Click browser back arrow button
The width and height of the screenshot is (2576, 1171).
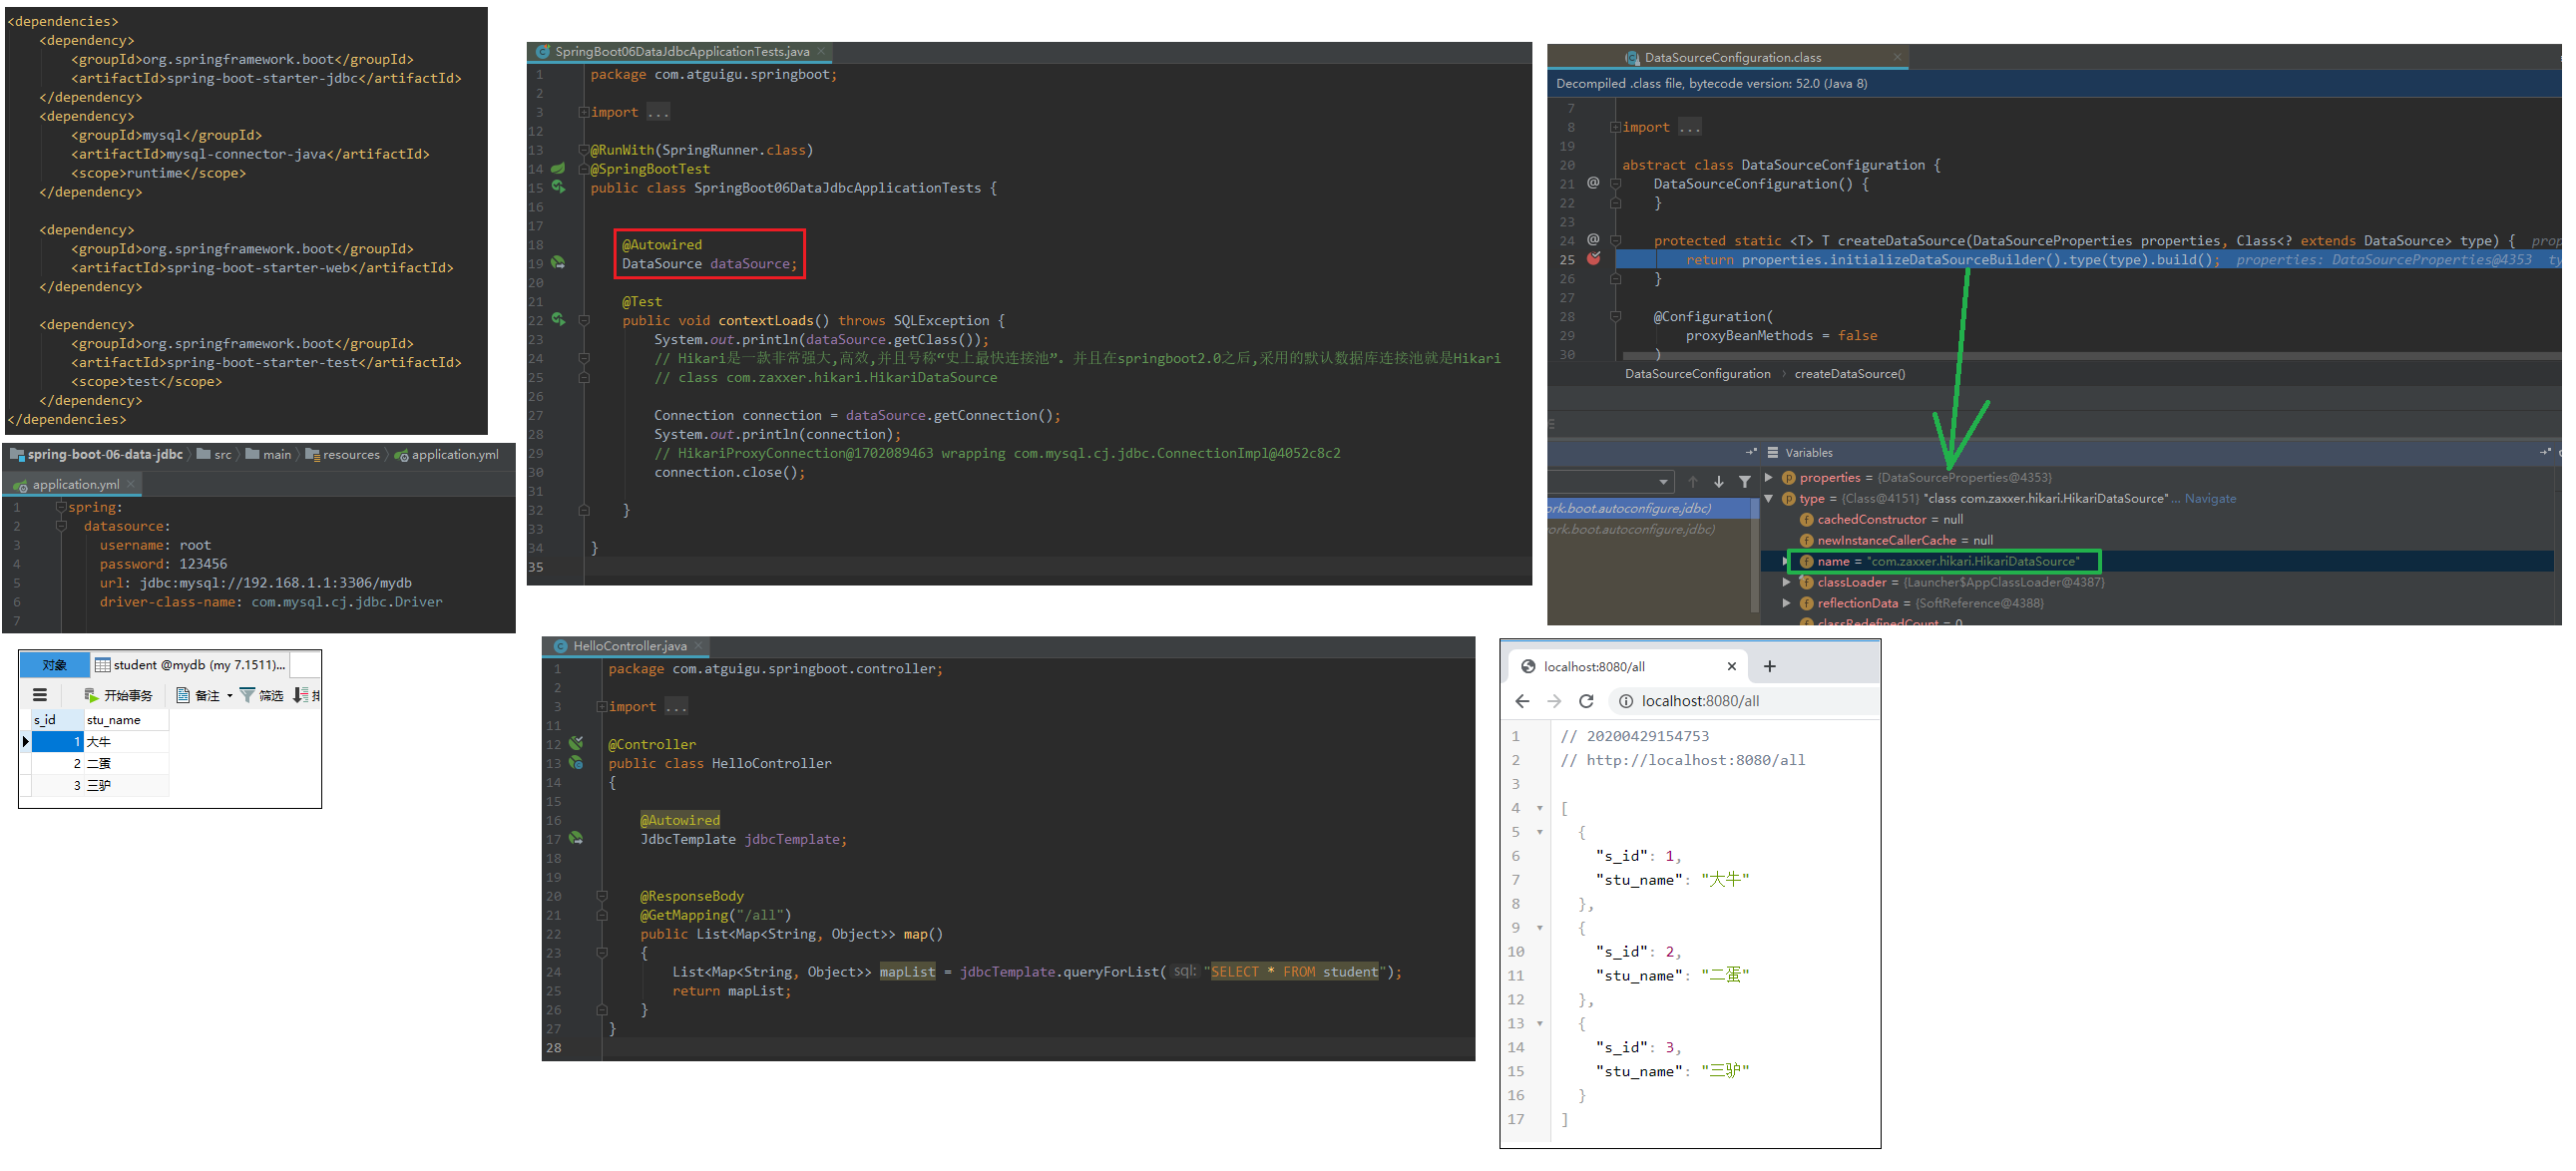1522,701
